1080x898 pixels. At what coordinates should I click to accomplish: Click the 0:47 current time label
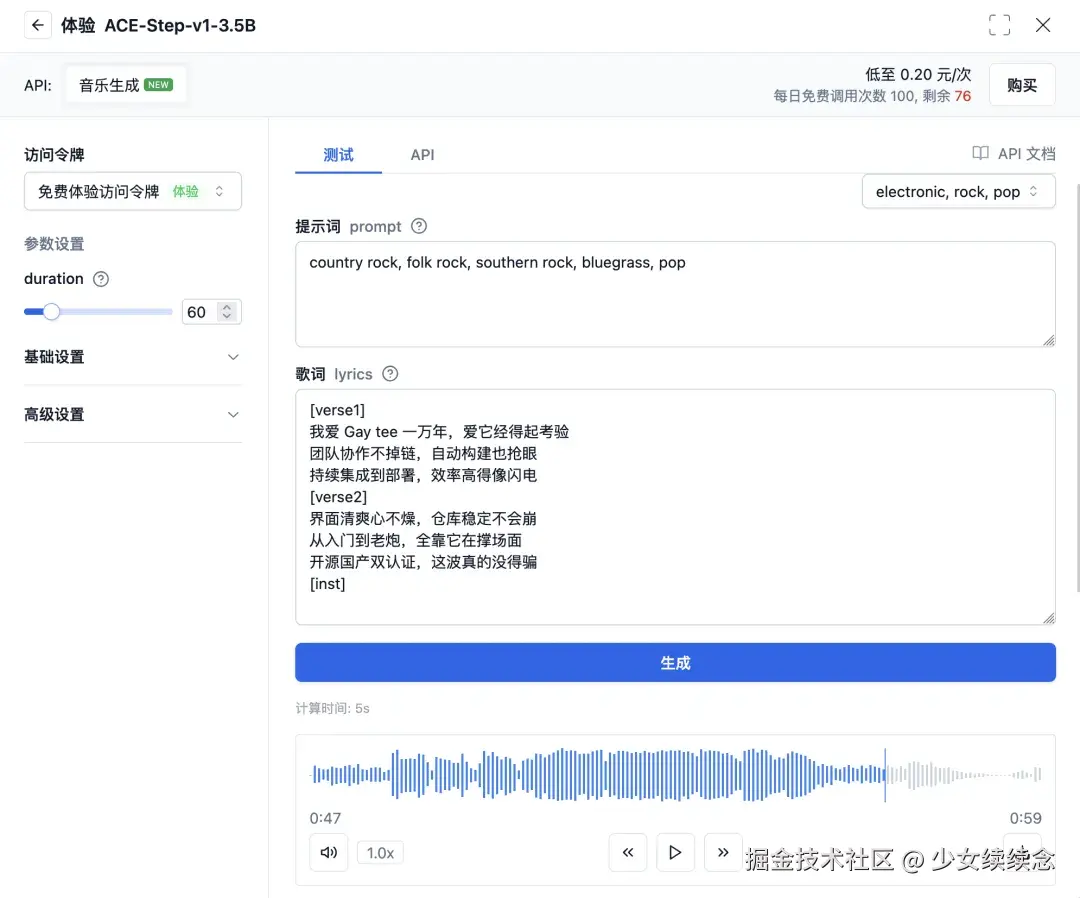325,818
